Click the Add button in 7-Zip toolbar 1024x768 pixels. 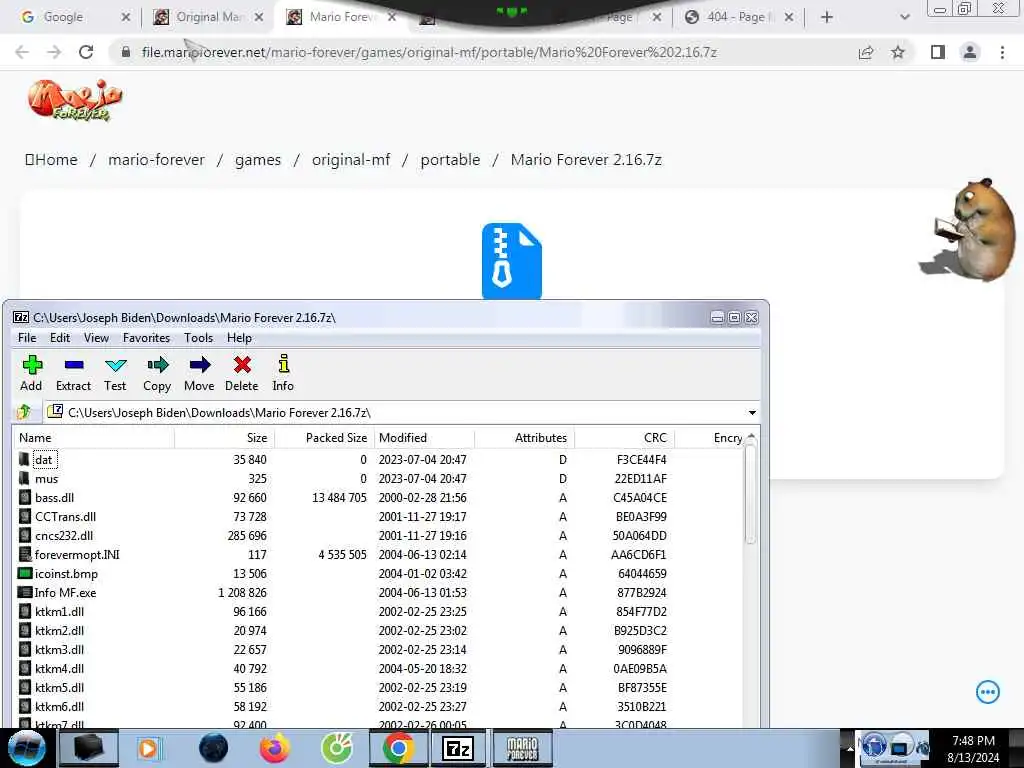pyautogui.click(x=31, y=373)
